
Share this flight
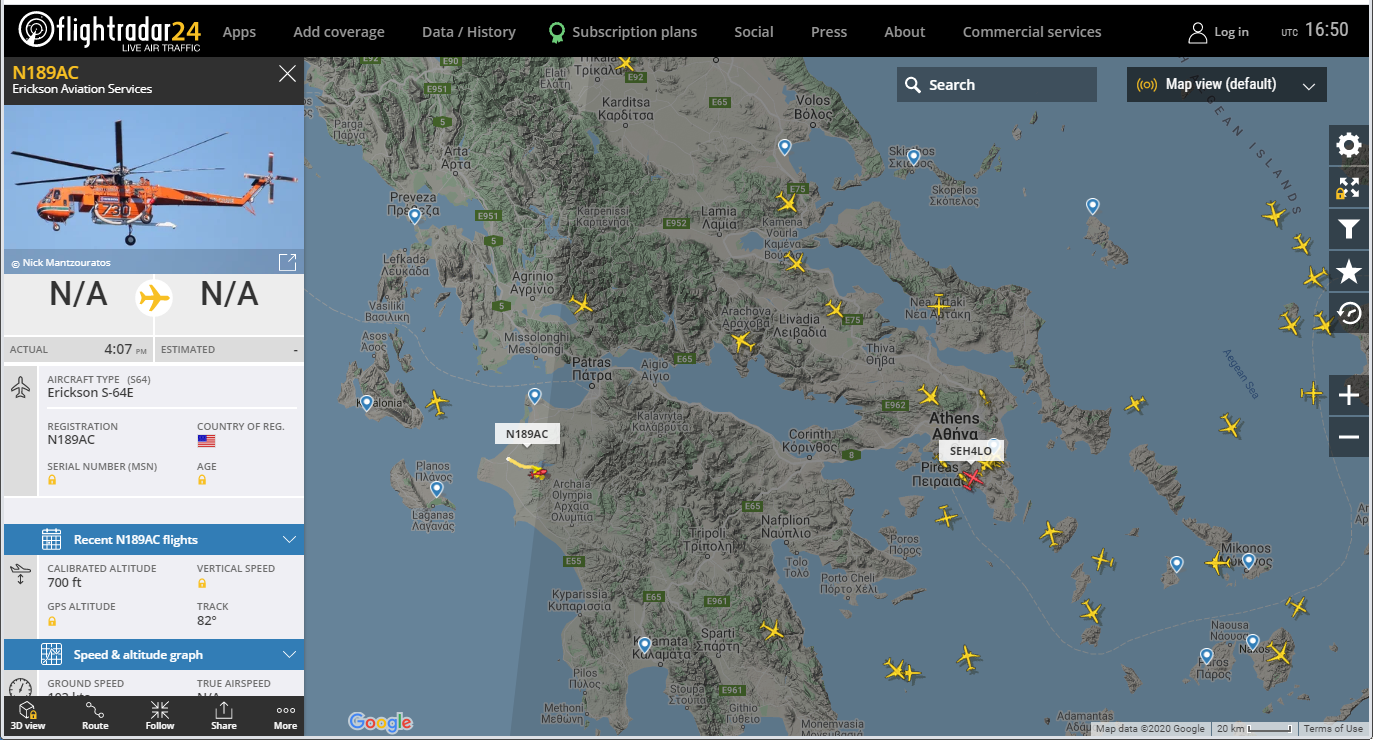pyautogui.click(x=223, y=715)
